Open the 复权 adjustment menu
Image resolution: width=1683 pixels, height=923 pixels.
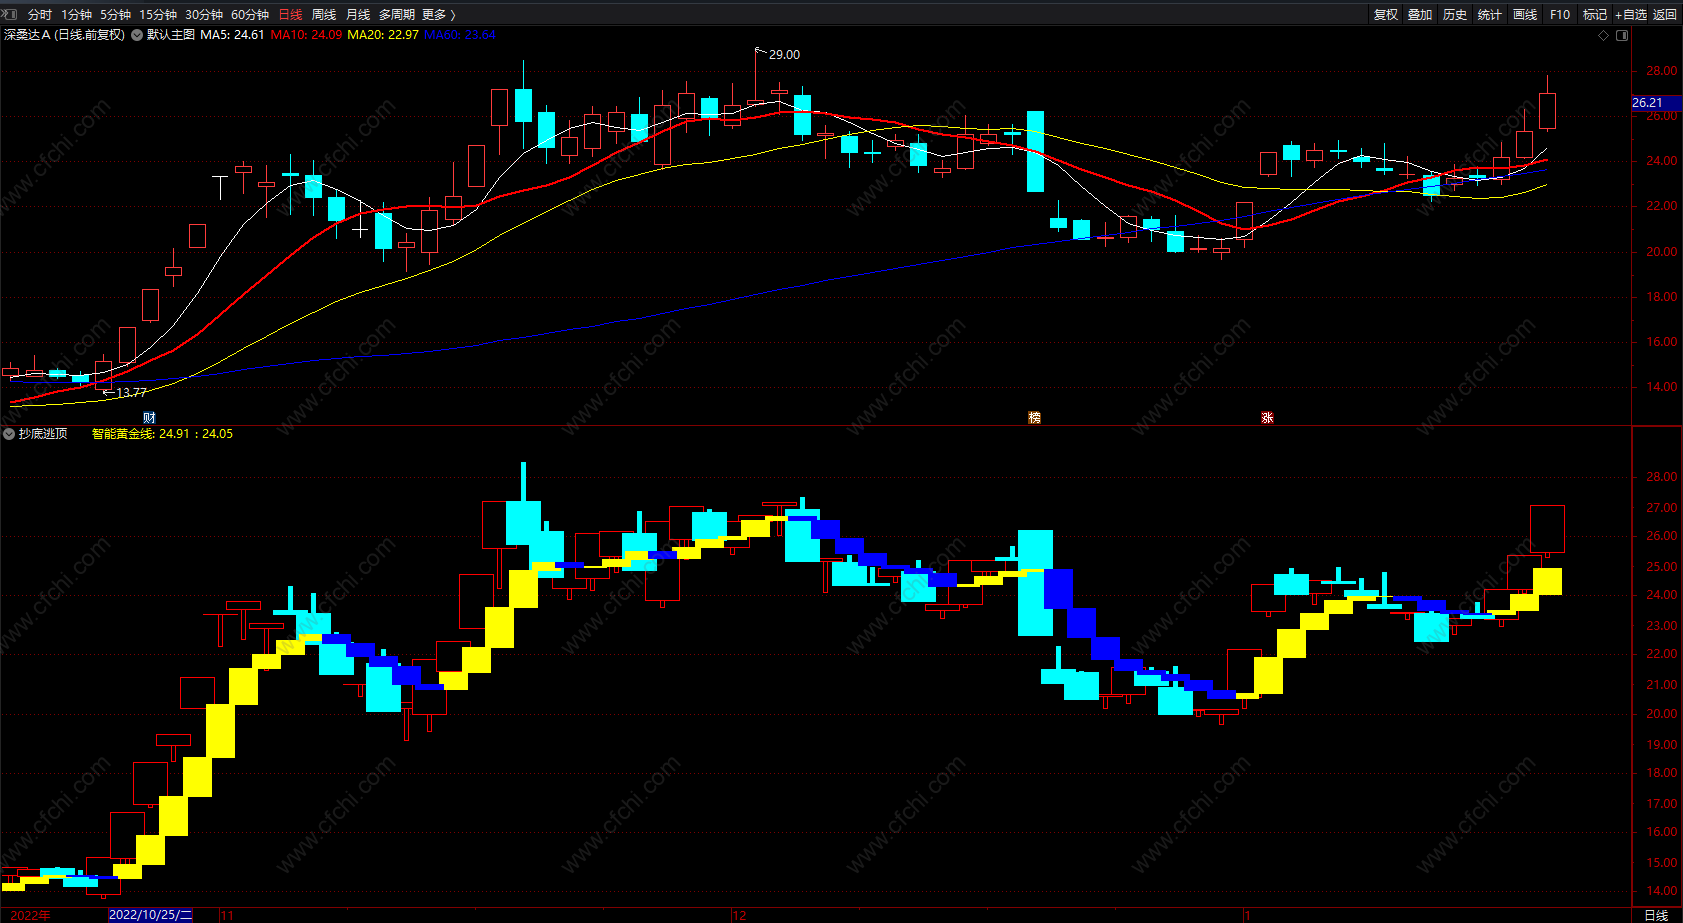1386,15
